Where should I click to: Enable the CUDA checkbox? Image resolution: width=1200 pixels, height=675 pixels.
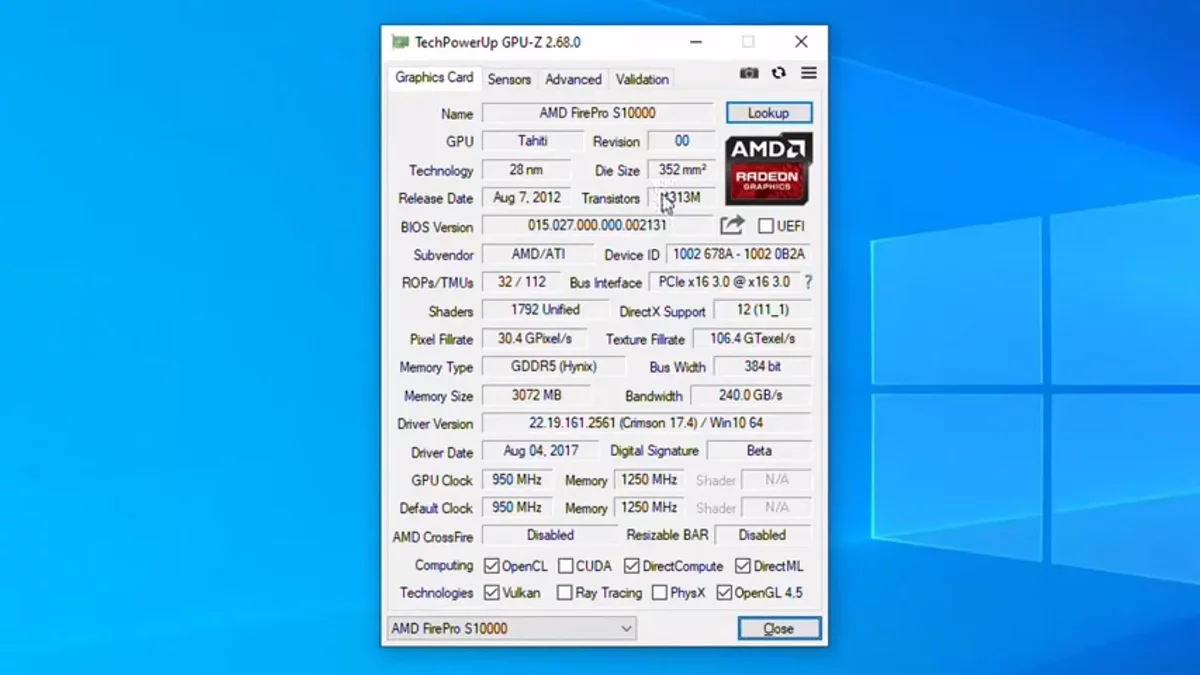pos(566,566)
